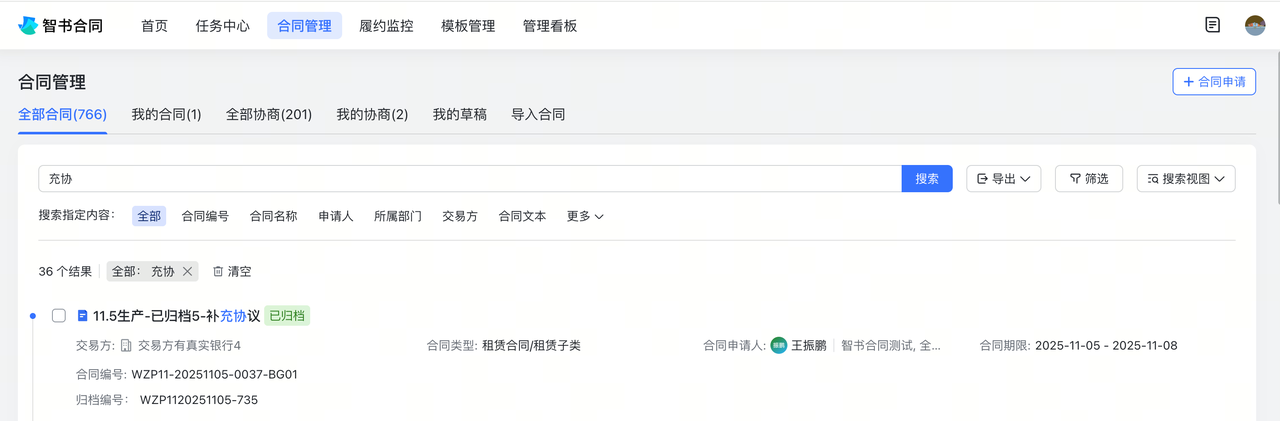Switch to 全部协商(201) tab
The image size is (1280, 421).
pyautogui.click(x=269, y=115)
